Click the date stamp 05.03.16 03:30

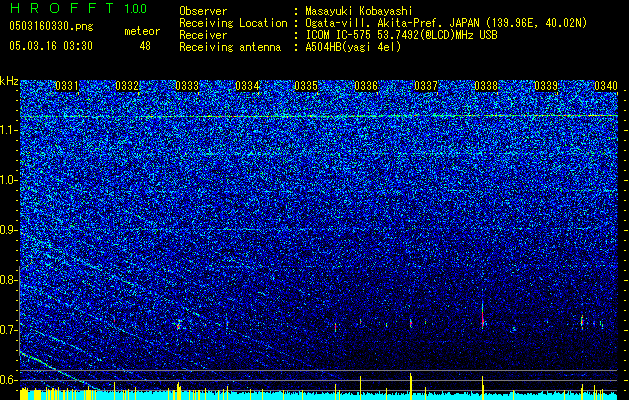pyautogui.click(x=51, y=46)
